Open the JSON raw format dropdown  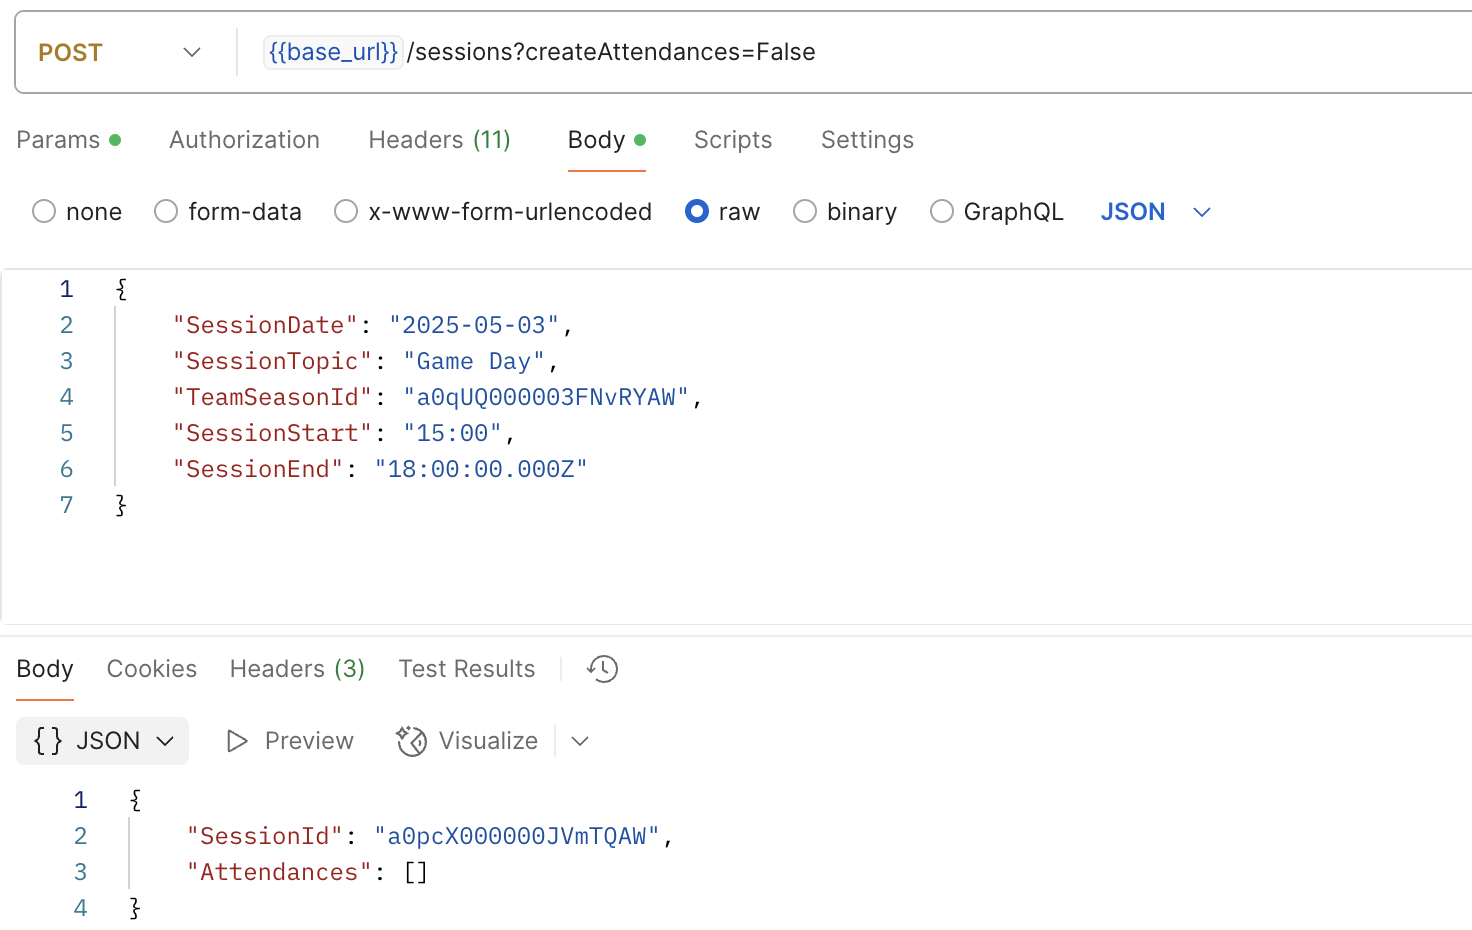click(x=1156, y=212)
